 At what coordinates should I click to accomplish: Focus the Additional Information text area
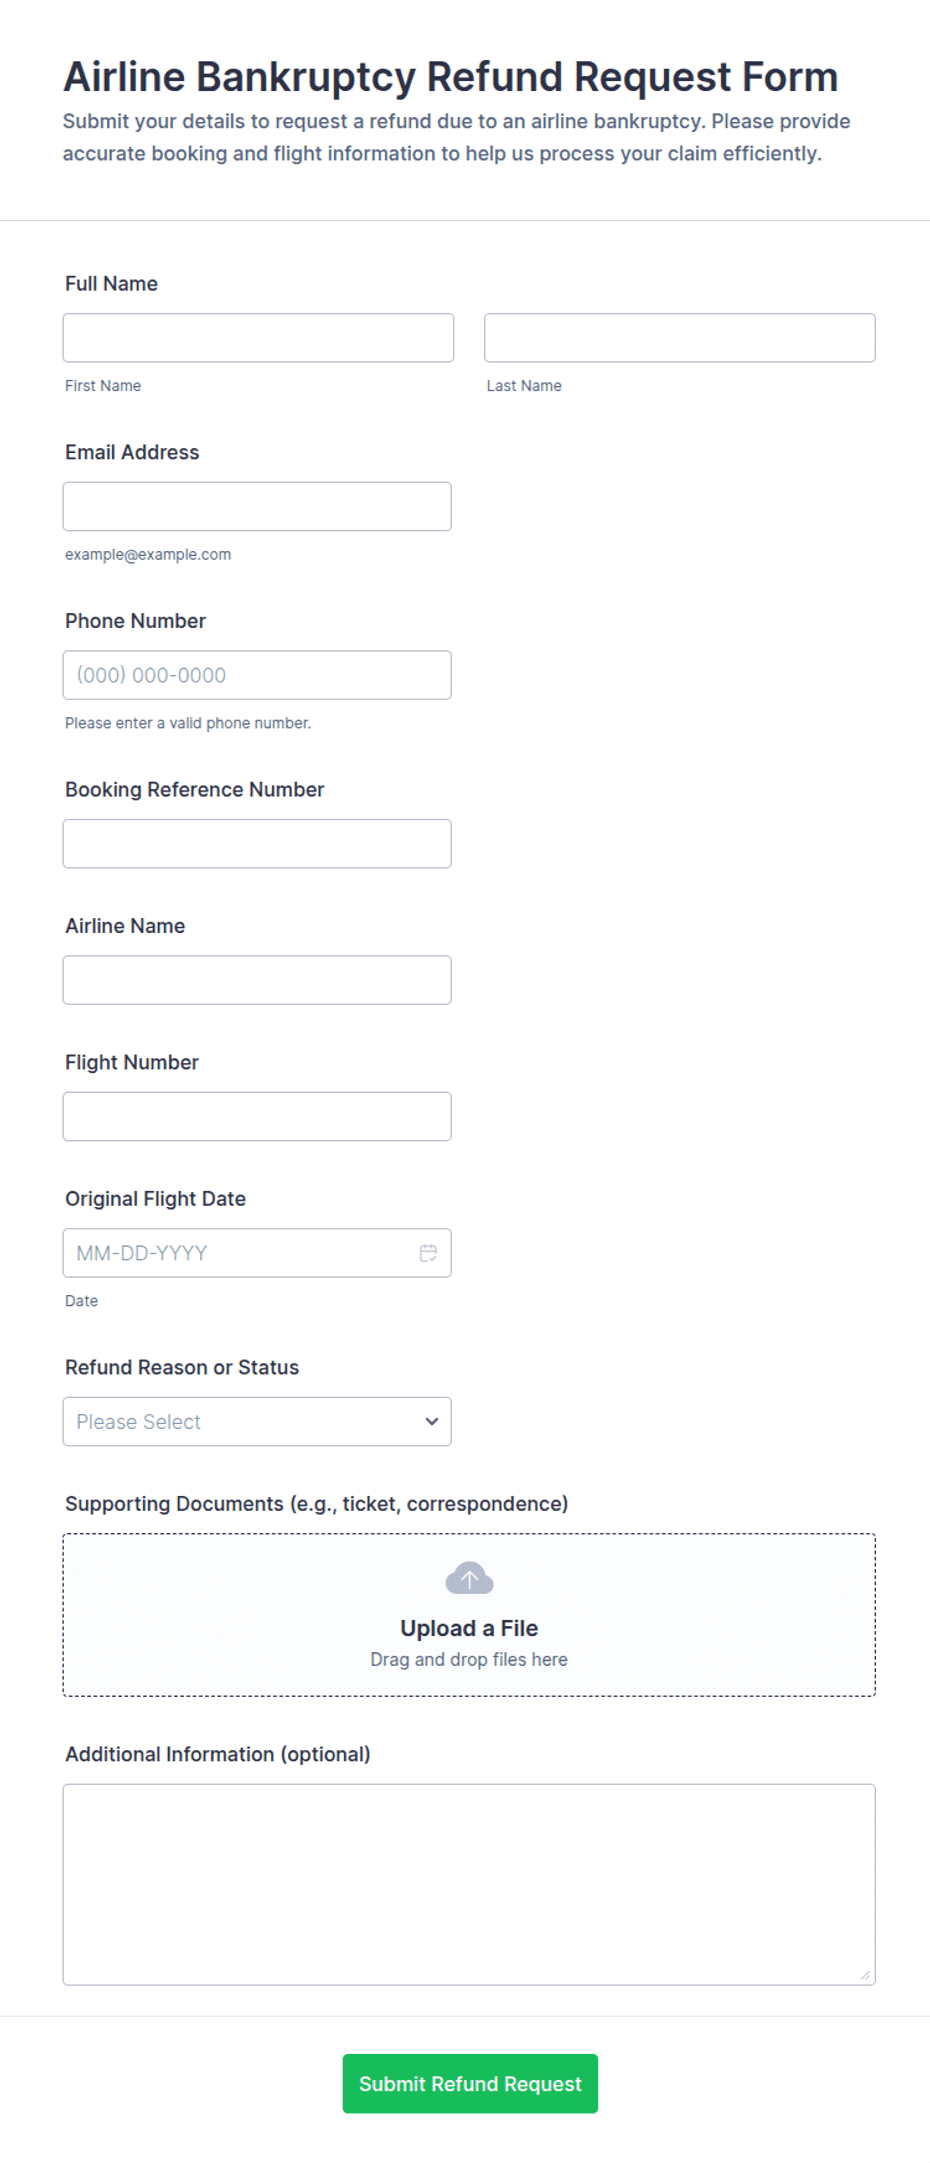click(x=469, y=1884)
